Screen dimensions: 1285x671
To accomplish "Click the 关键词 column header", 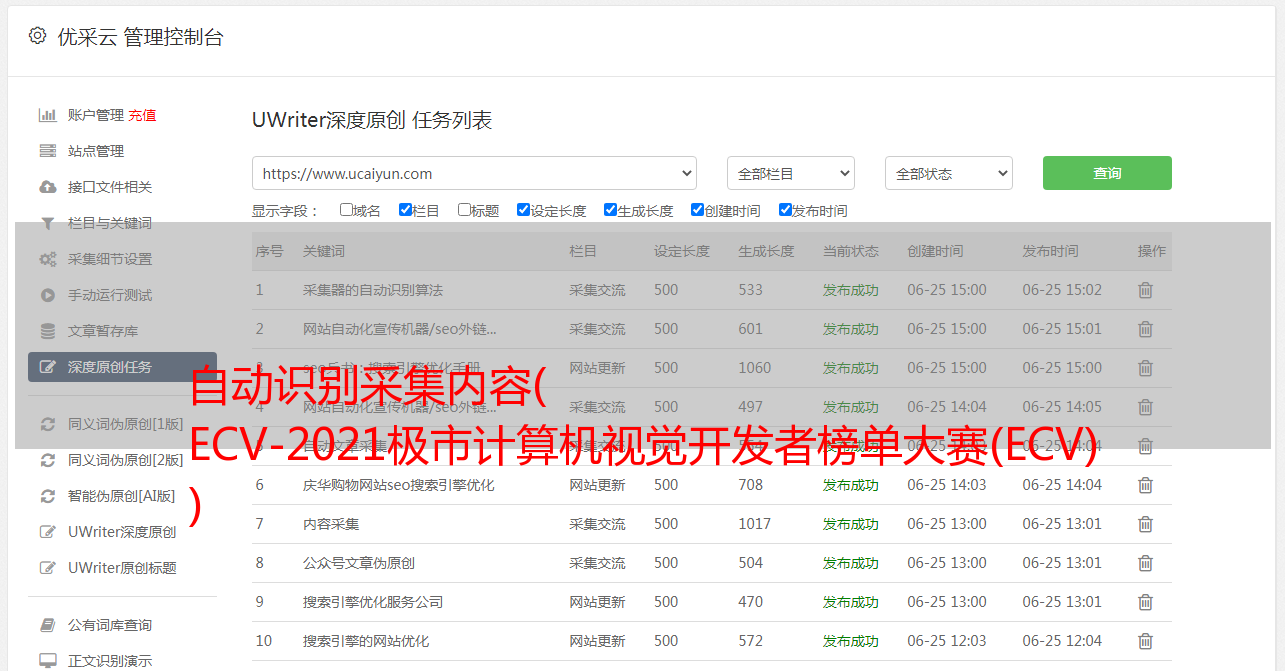I will tap(324, 251).
